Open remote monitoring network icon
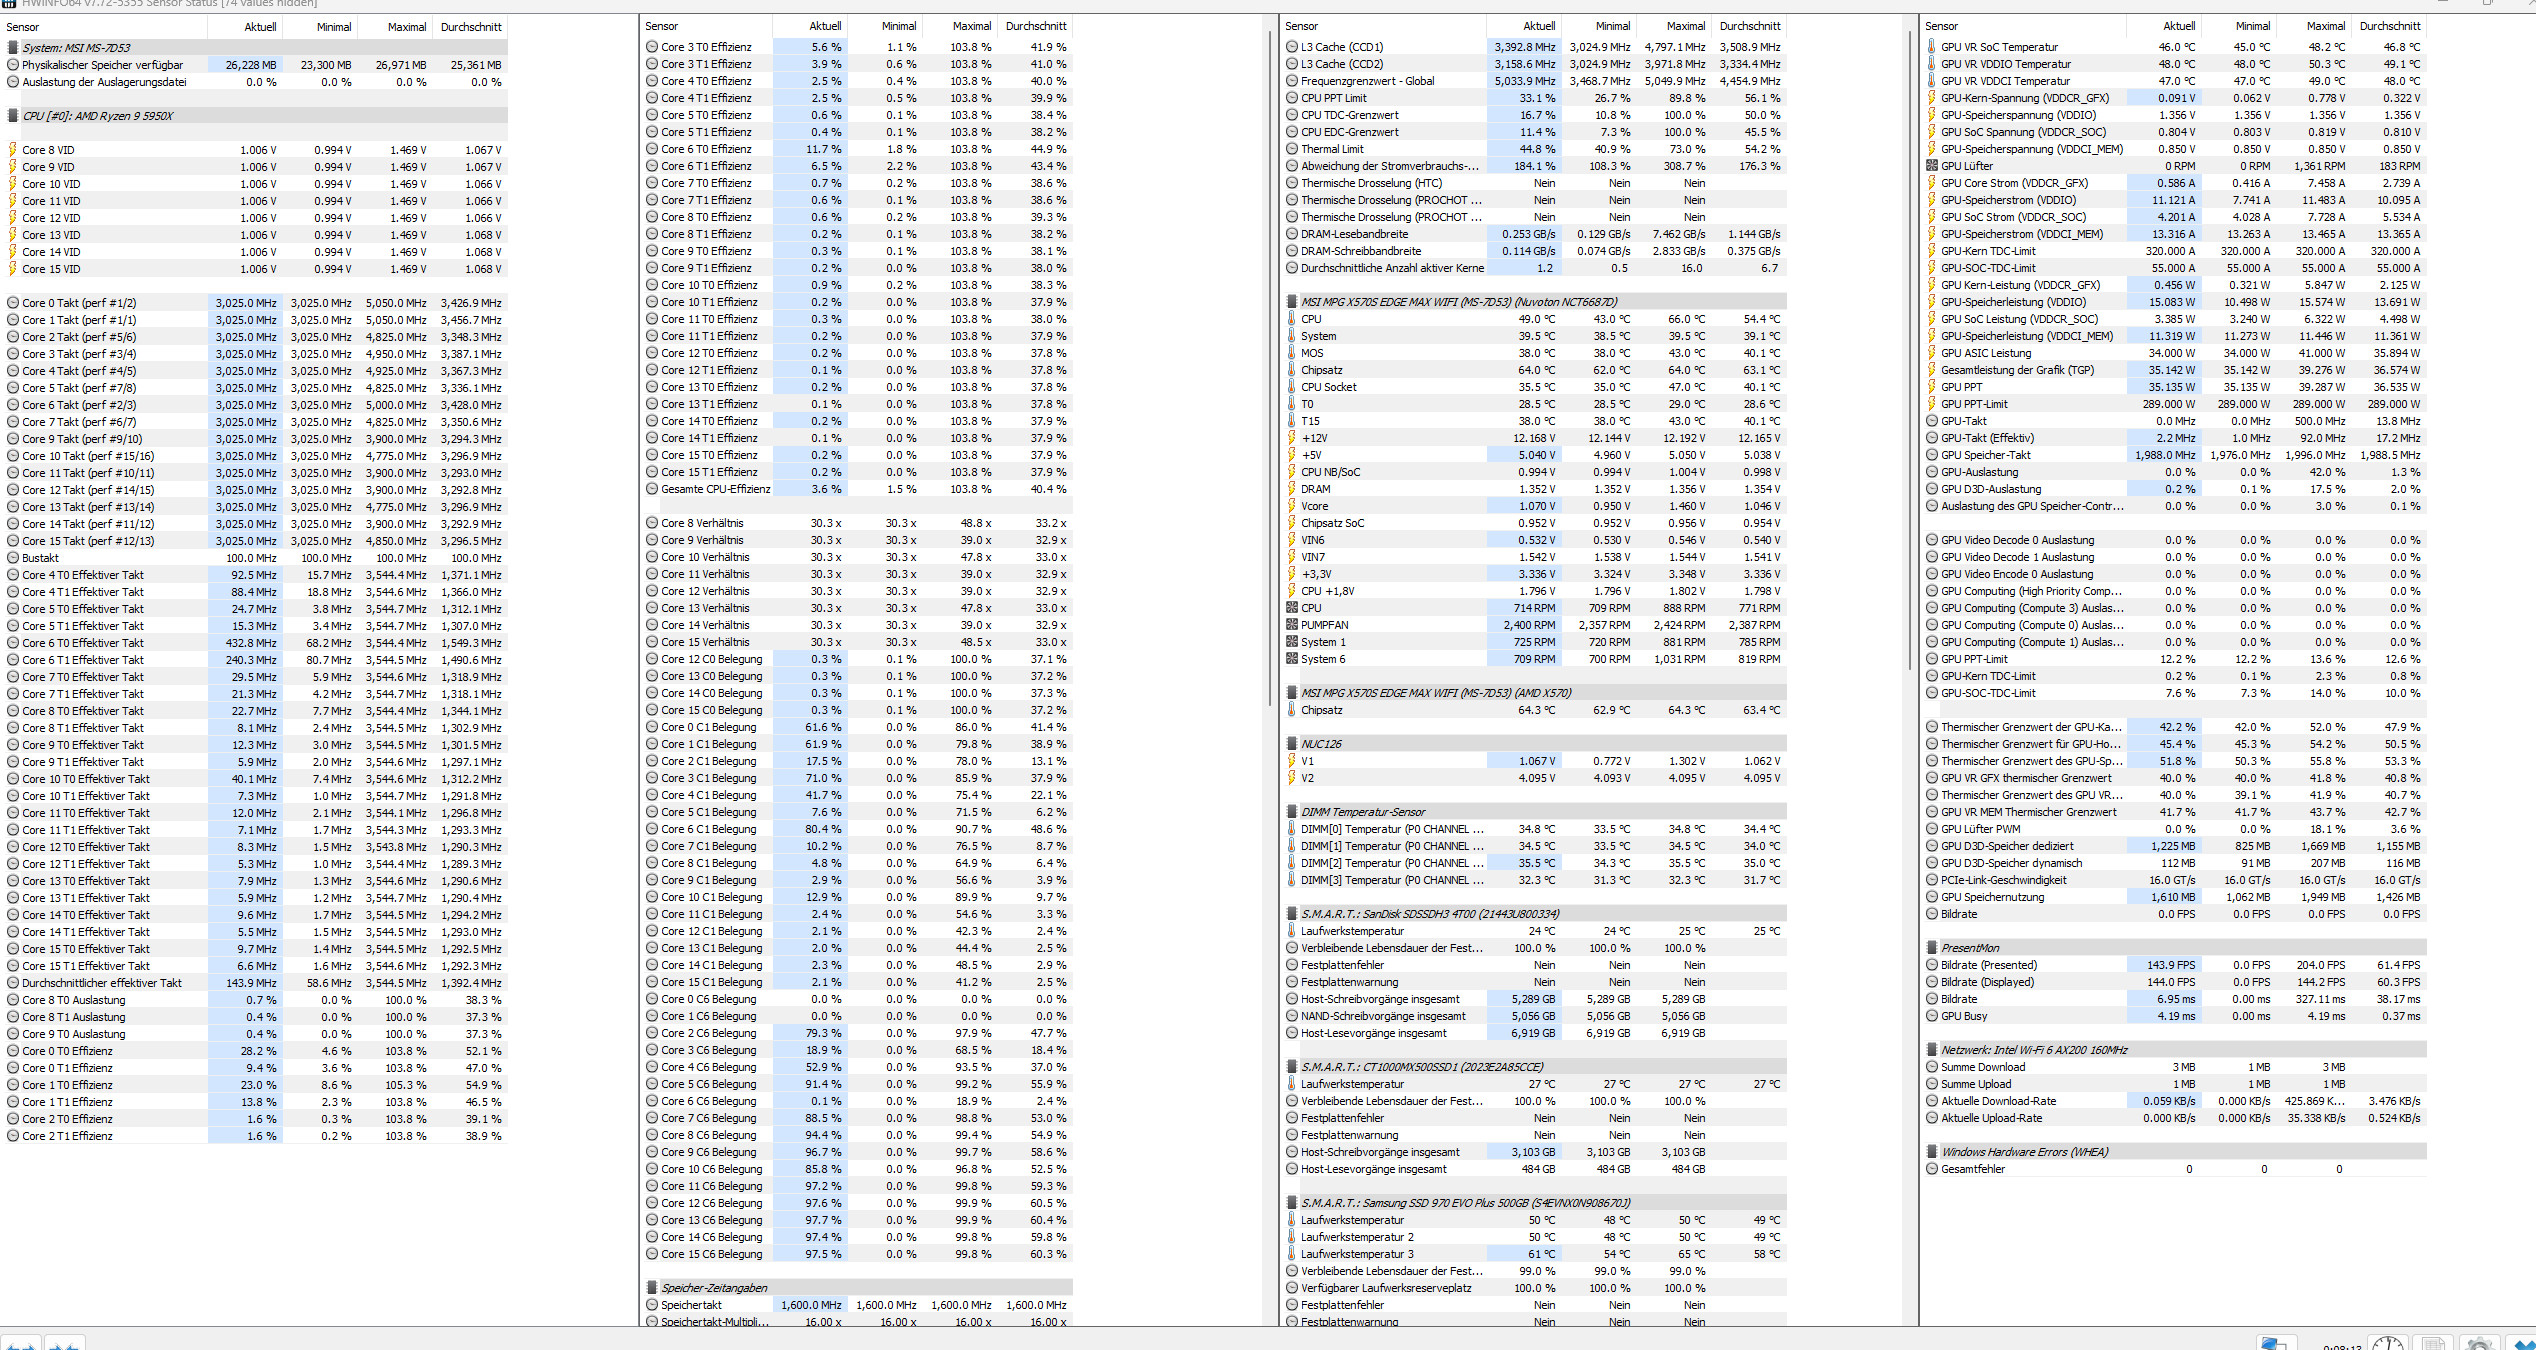This screenshot has height=1350, width=2536. [2275, 1343]
